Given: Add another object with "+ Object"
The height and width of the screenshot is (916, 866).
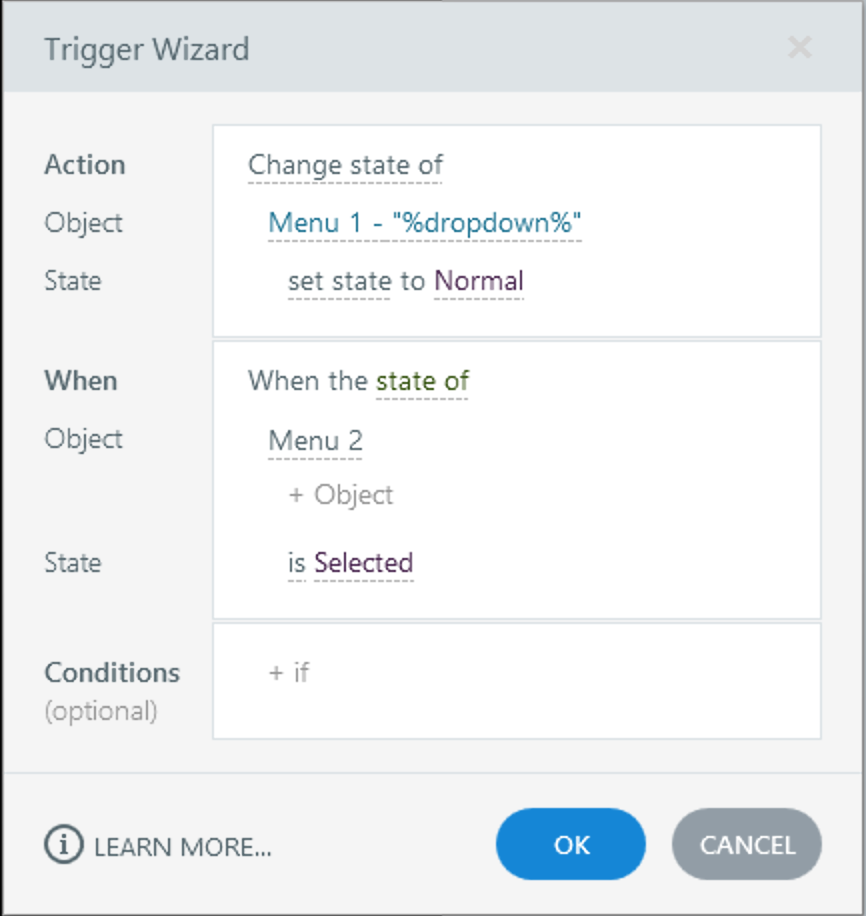Looking at the screenshot, I should point(341,495).
